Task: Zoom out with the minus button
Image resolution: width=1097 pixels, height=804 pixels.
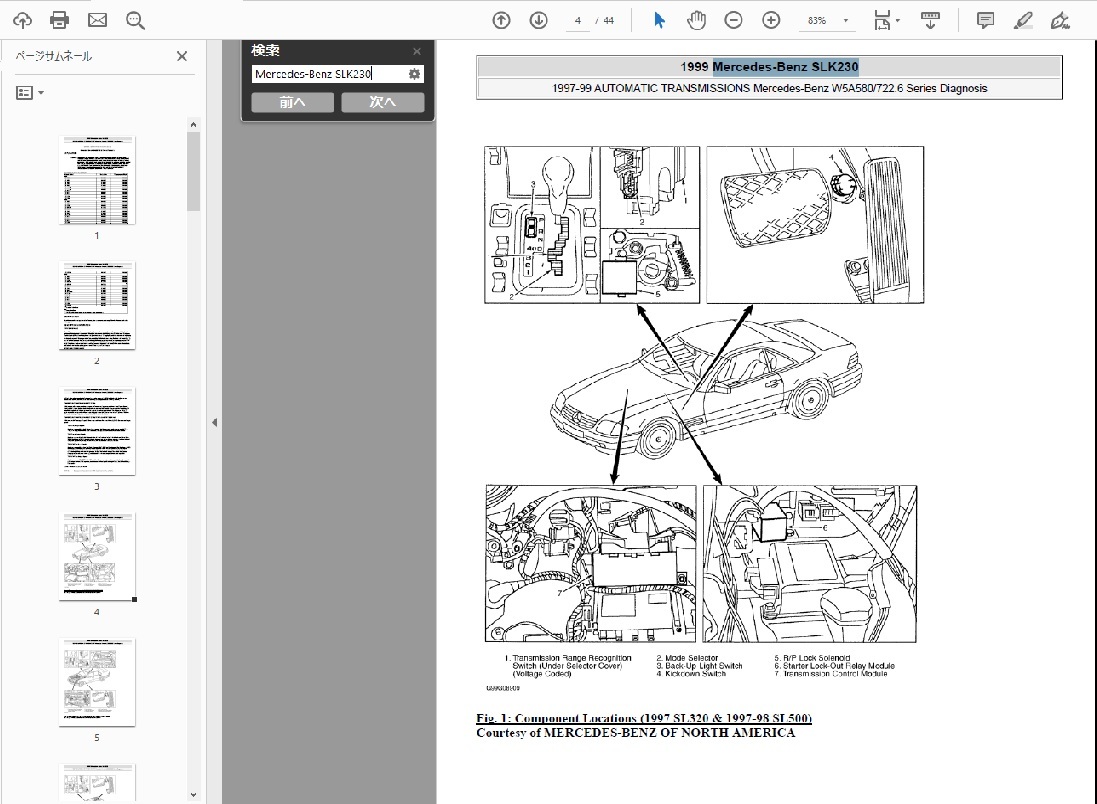Action: 733,20
